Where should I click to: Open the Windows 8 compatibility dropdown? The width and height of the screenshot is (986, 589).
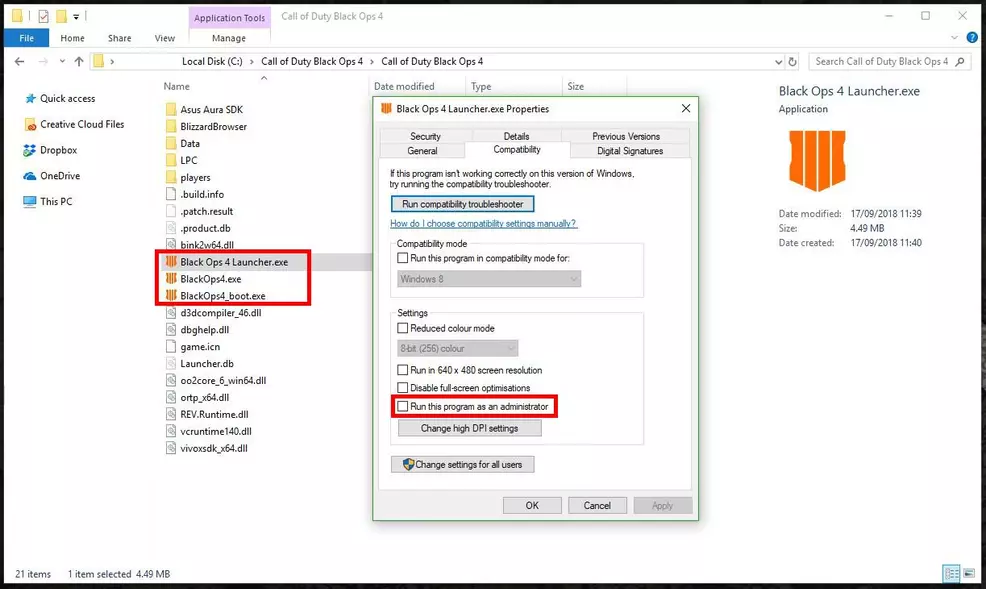click(489, 279)
